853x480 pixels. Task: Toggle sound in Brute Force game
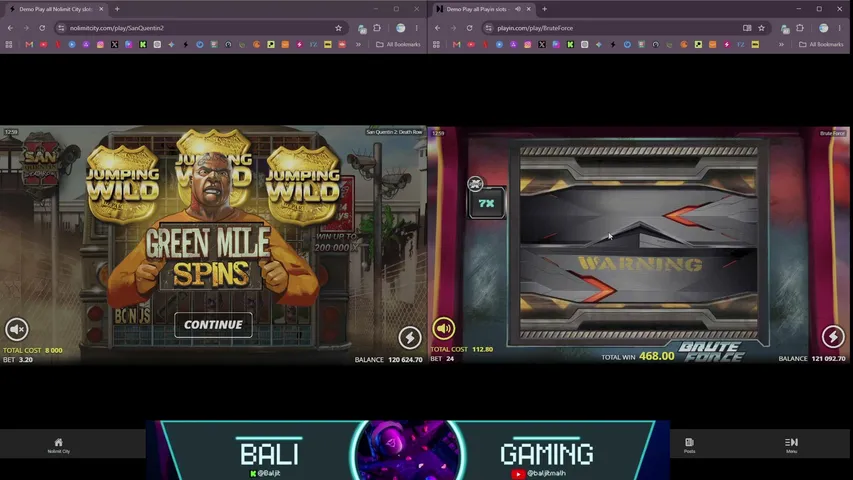(x=444, y=328)
